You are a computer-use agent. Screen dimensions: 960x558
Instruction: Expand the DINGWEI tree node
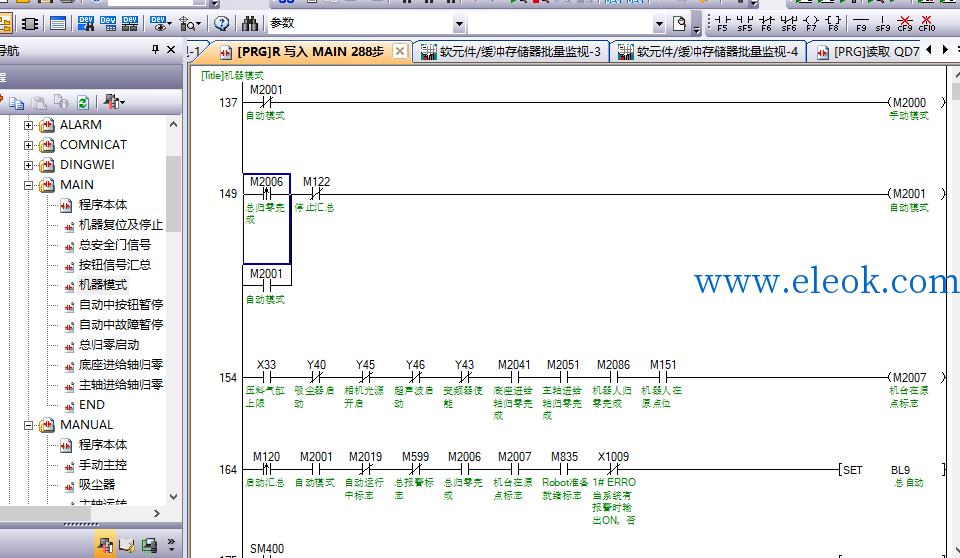tap(28, 165)
